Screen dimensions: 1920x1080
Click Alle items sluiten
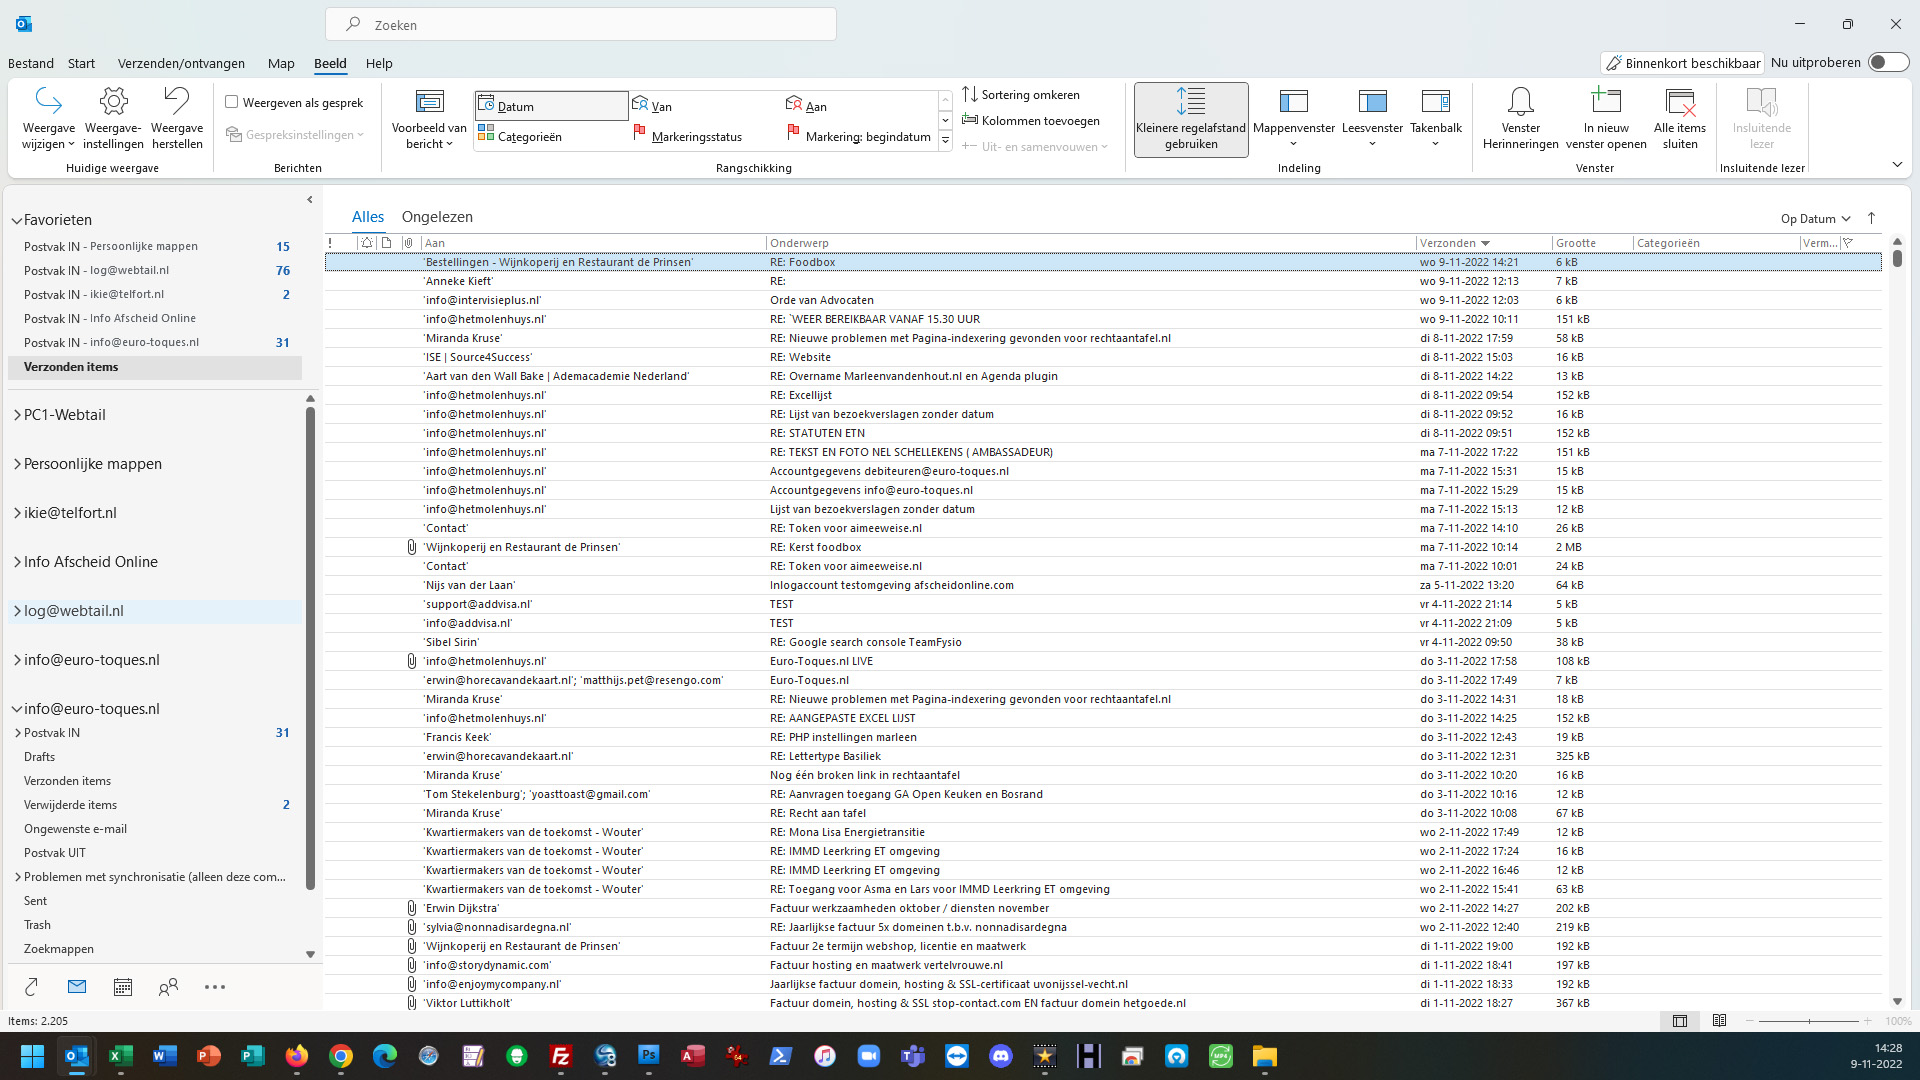tap(1680, 118)
